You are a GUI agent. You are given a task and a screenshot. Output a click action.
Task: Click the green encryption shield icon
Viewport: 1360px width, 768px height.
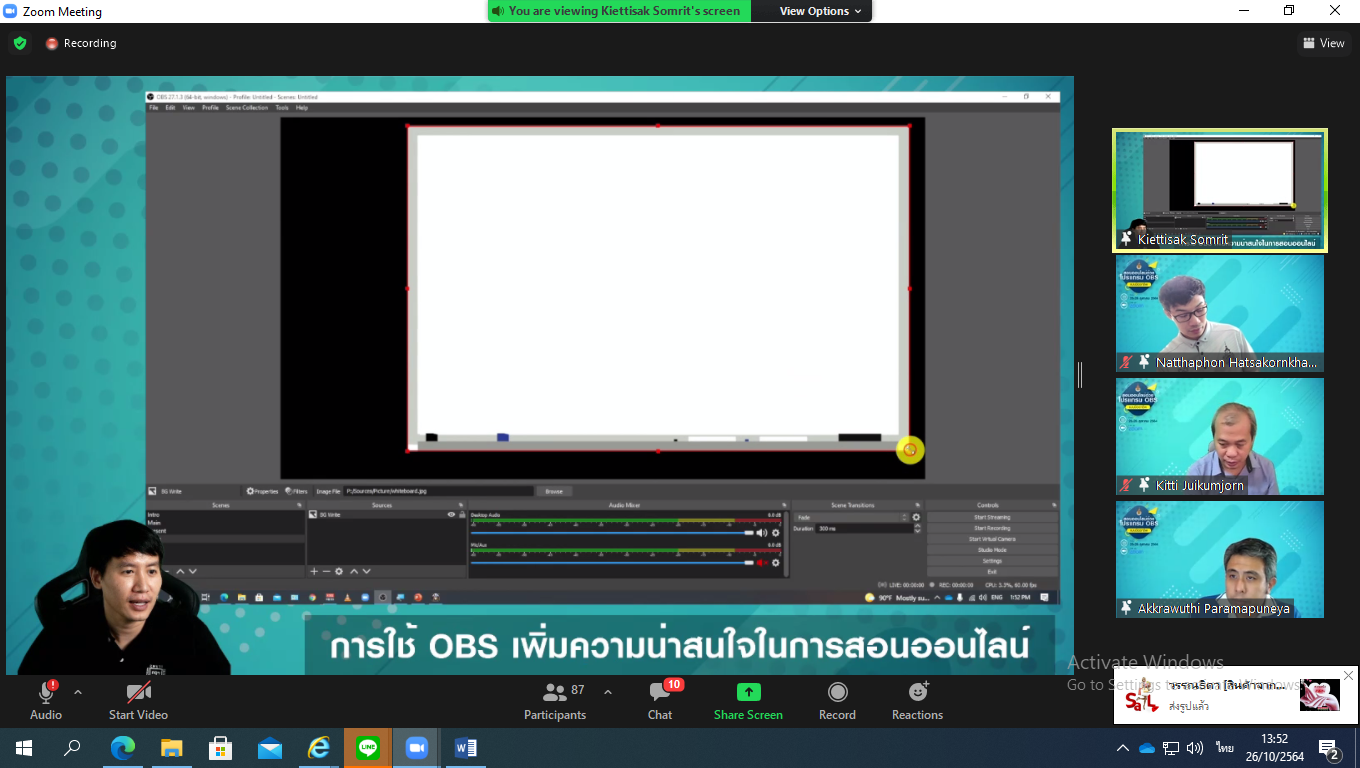[20, 43]
